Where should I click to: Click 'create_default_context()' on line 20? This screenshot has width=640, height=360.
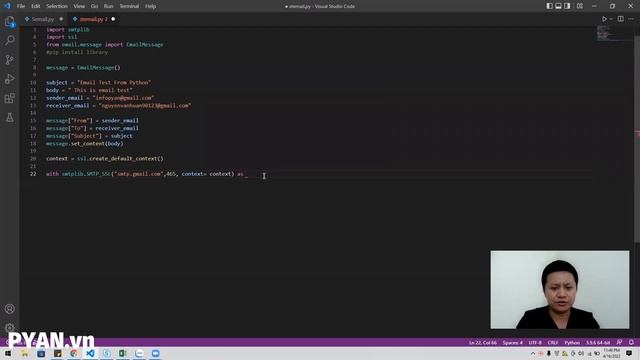[x=126, y=158]
